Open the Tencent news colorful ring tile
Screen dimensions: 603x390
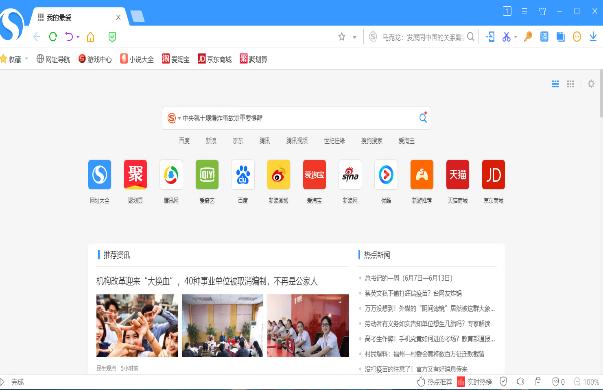point(171,175)
